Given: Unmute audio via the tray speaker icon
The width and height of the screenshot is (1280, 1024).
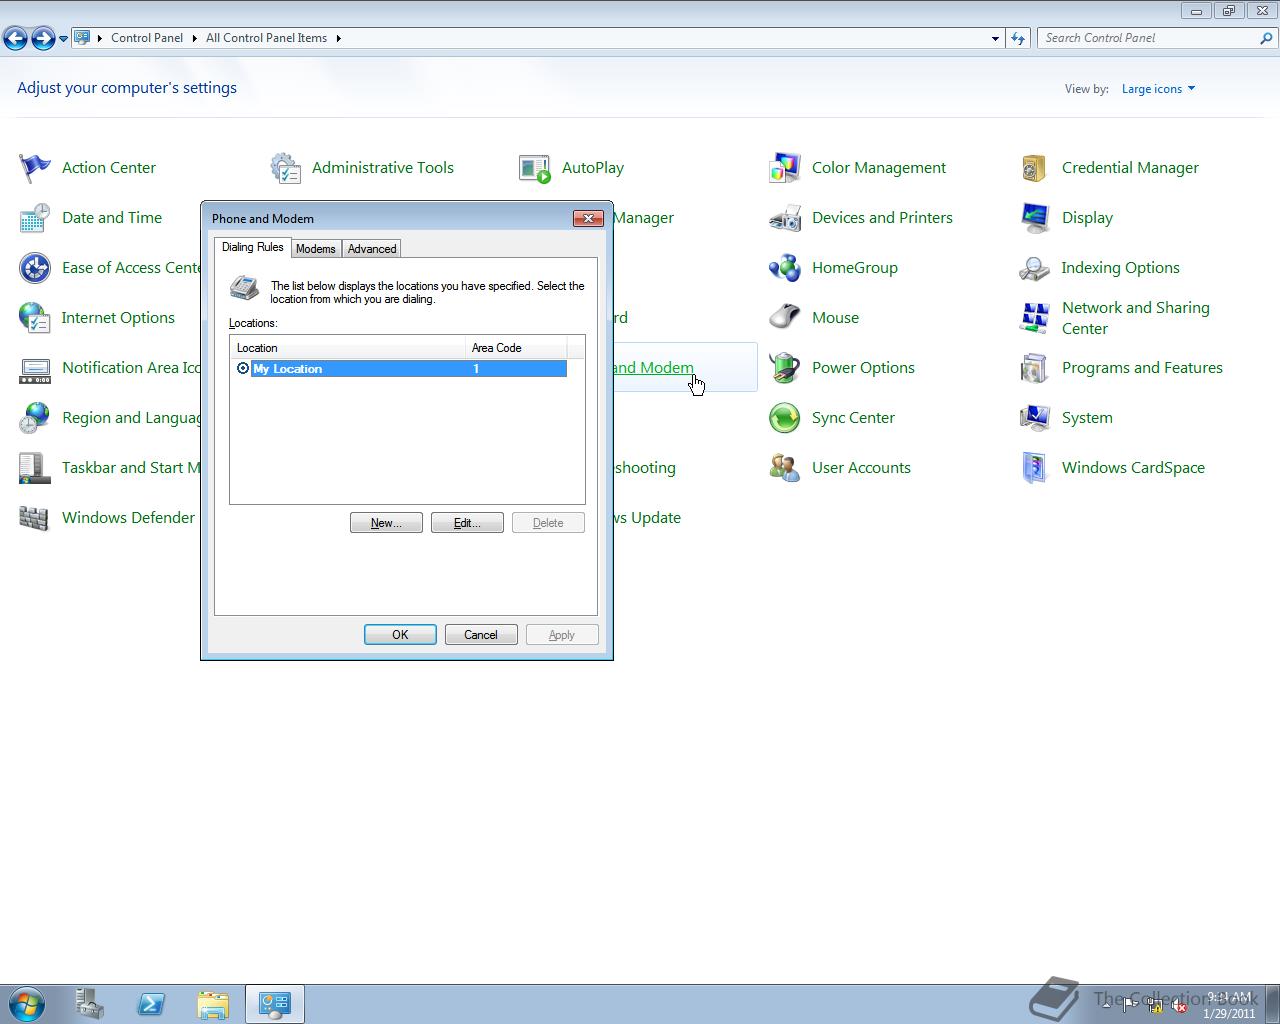Looking at the screenshot, I should 1180,1006.
